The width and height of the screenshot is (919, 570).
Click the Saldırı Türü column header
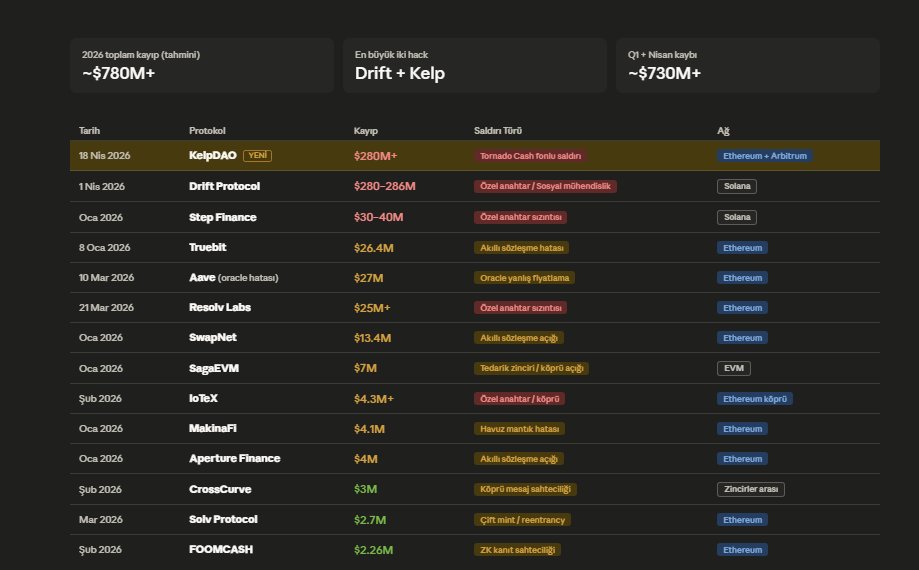click(498, 131)
